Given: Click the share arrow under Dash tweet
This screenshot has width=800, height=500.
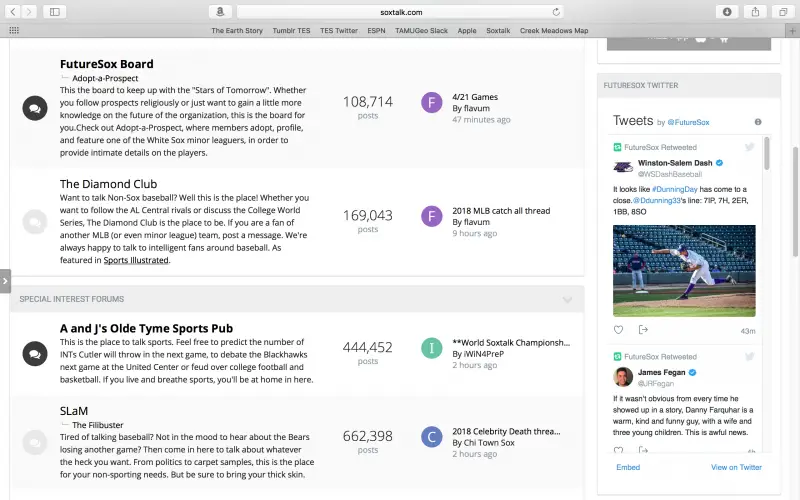Looking at the screenshot, I should click(643, 330).
